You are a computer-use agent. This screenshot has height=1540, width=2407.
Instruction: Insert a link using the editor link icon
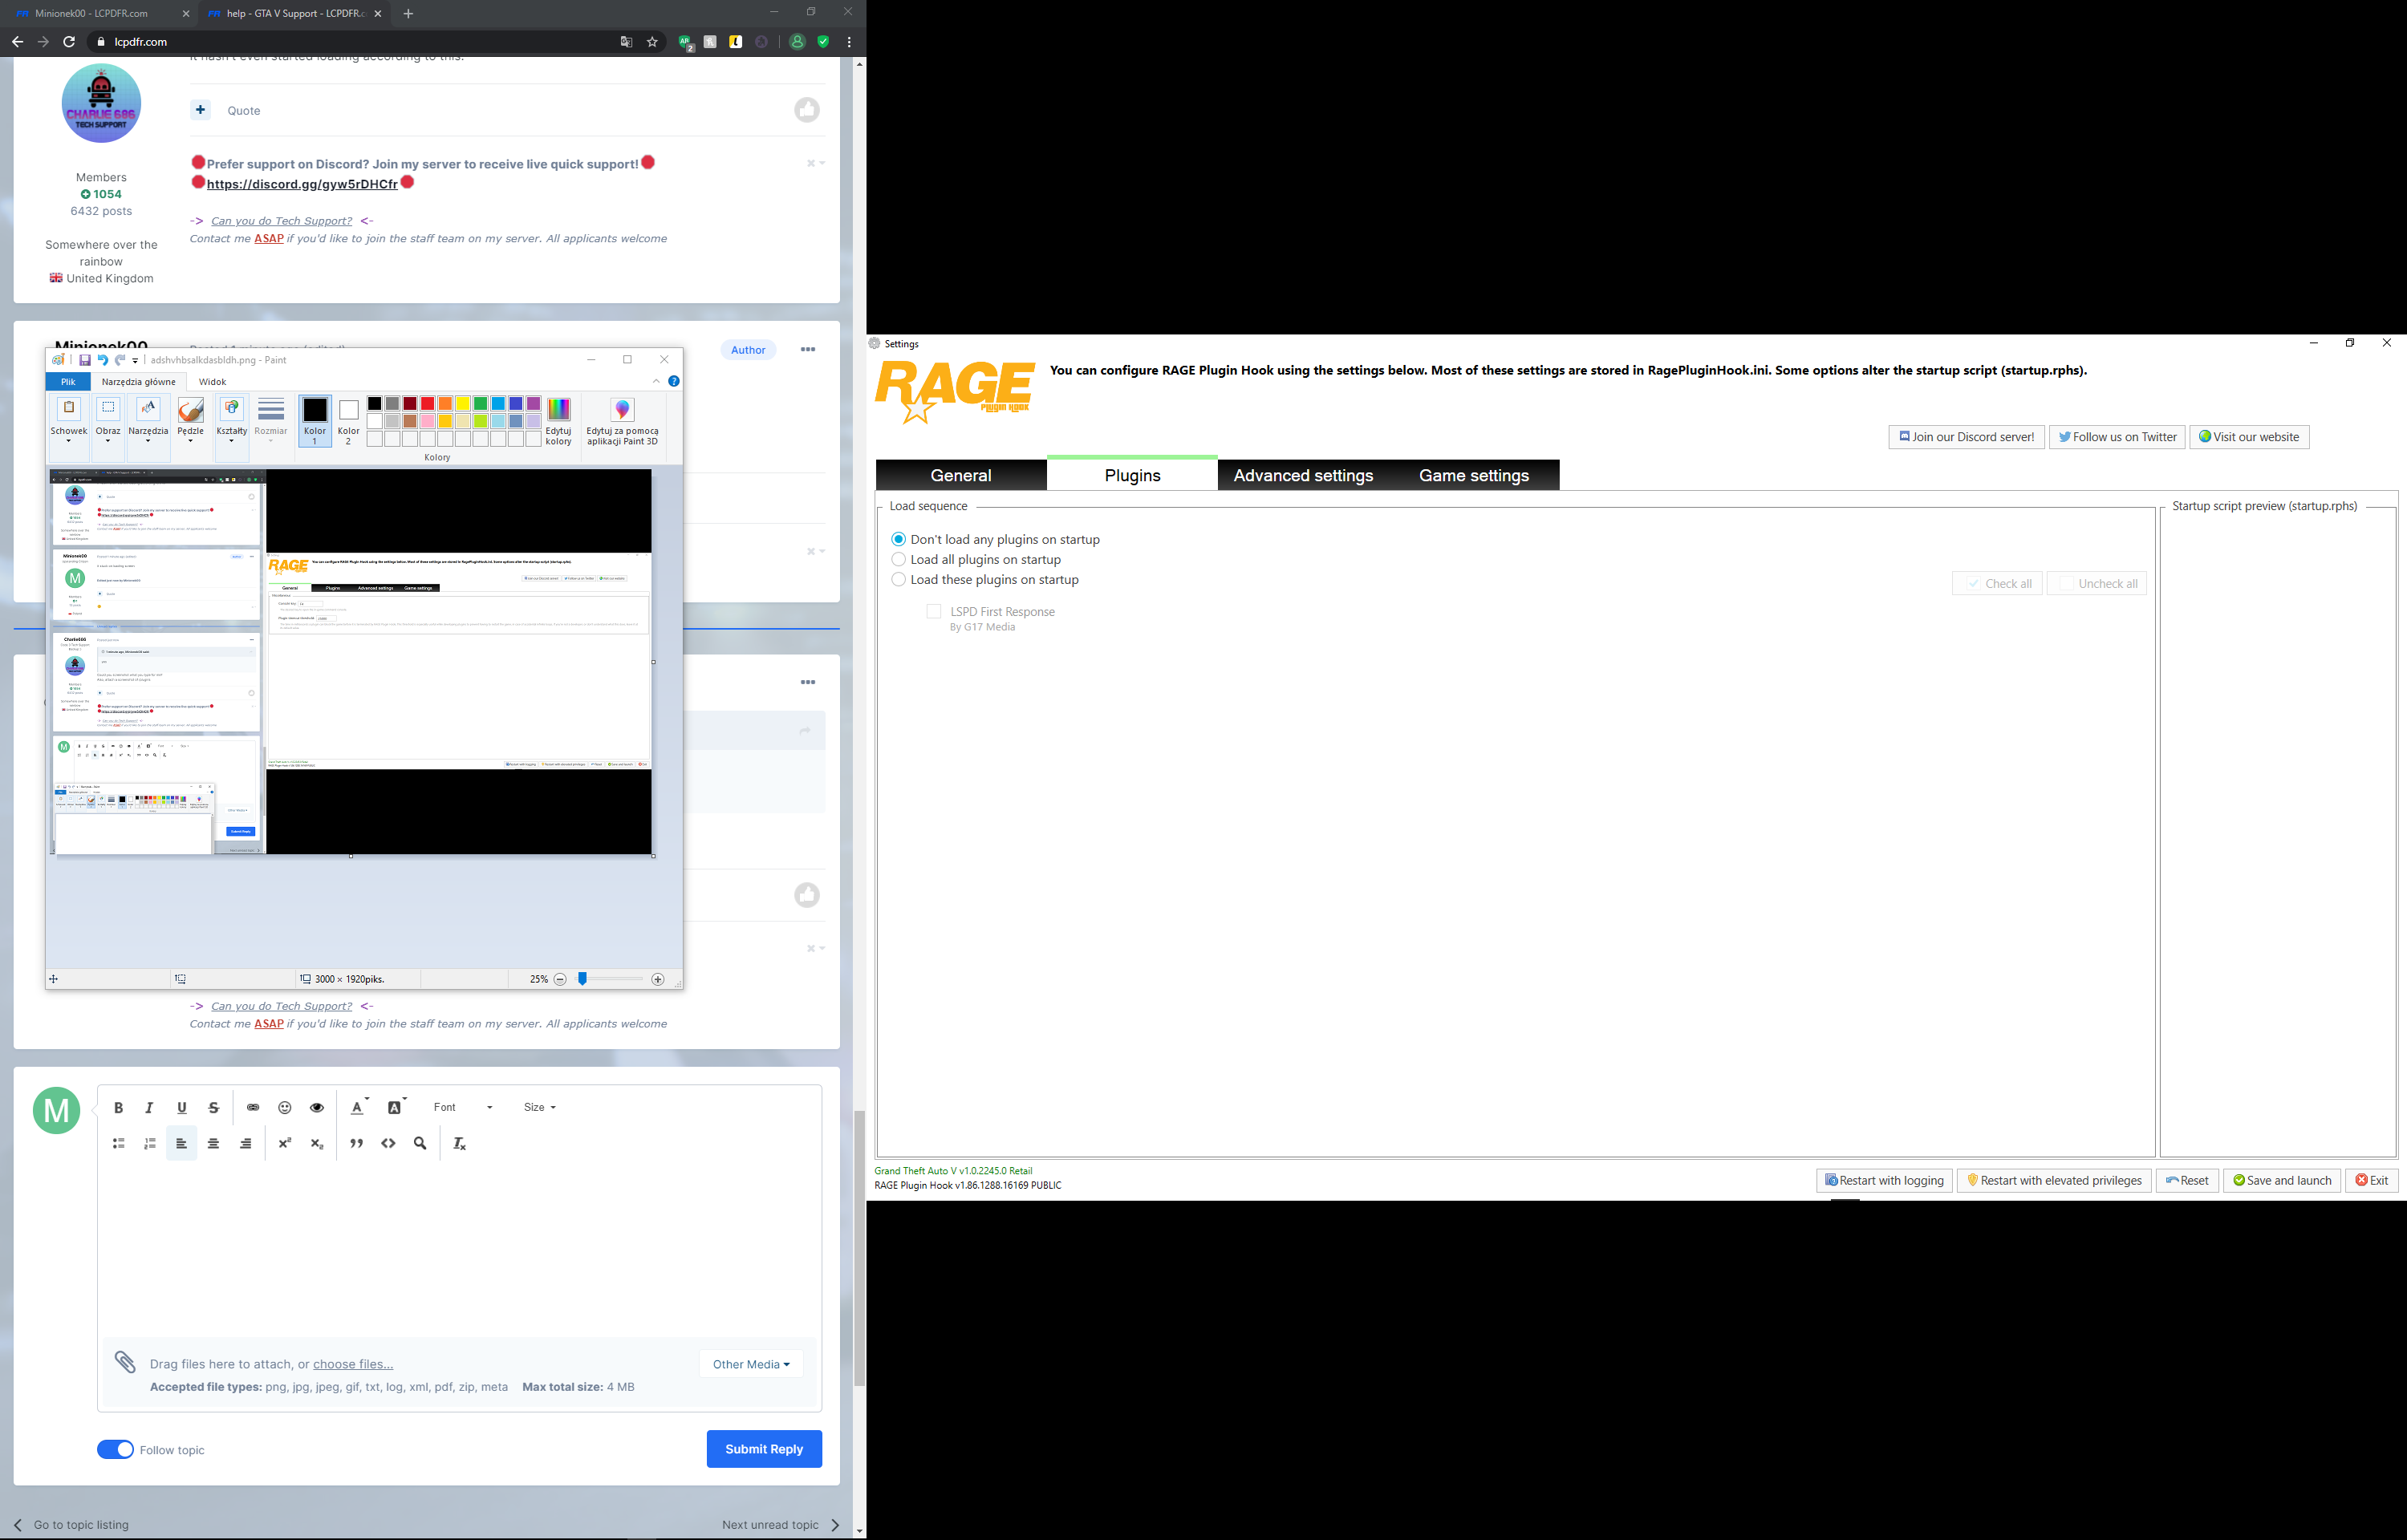(x=253, y=1107)
